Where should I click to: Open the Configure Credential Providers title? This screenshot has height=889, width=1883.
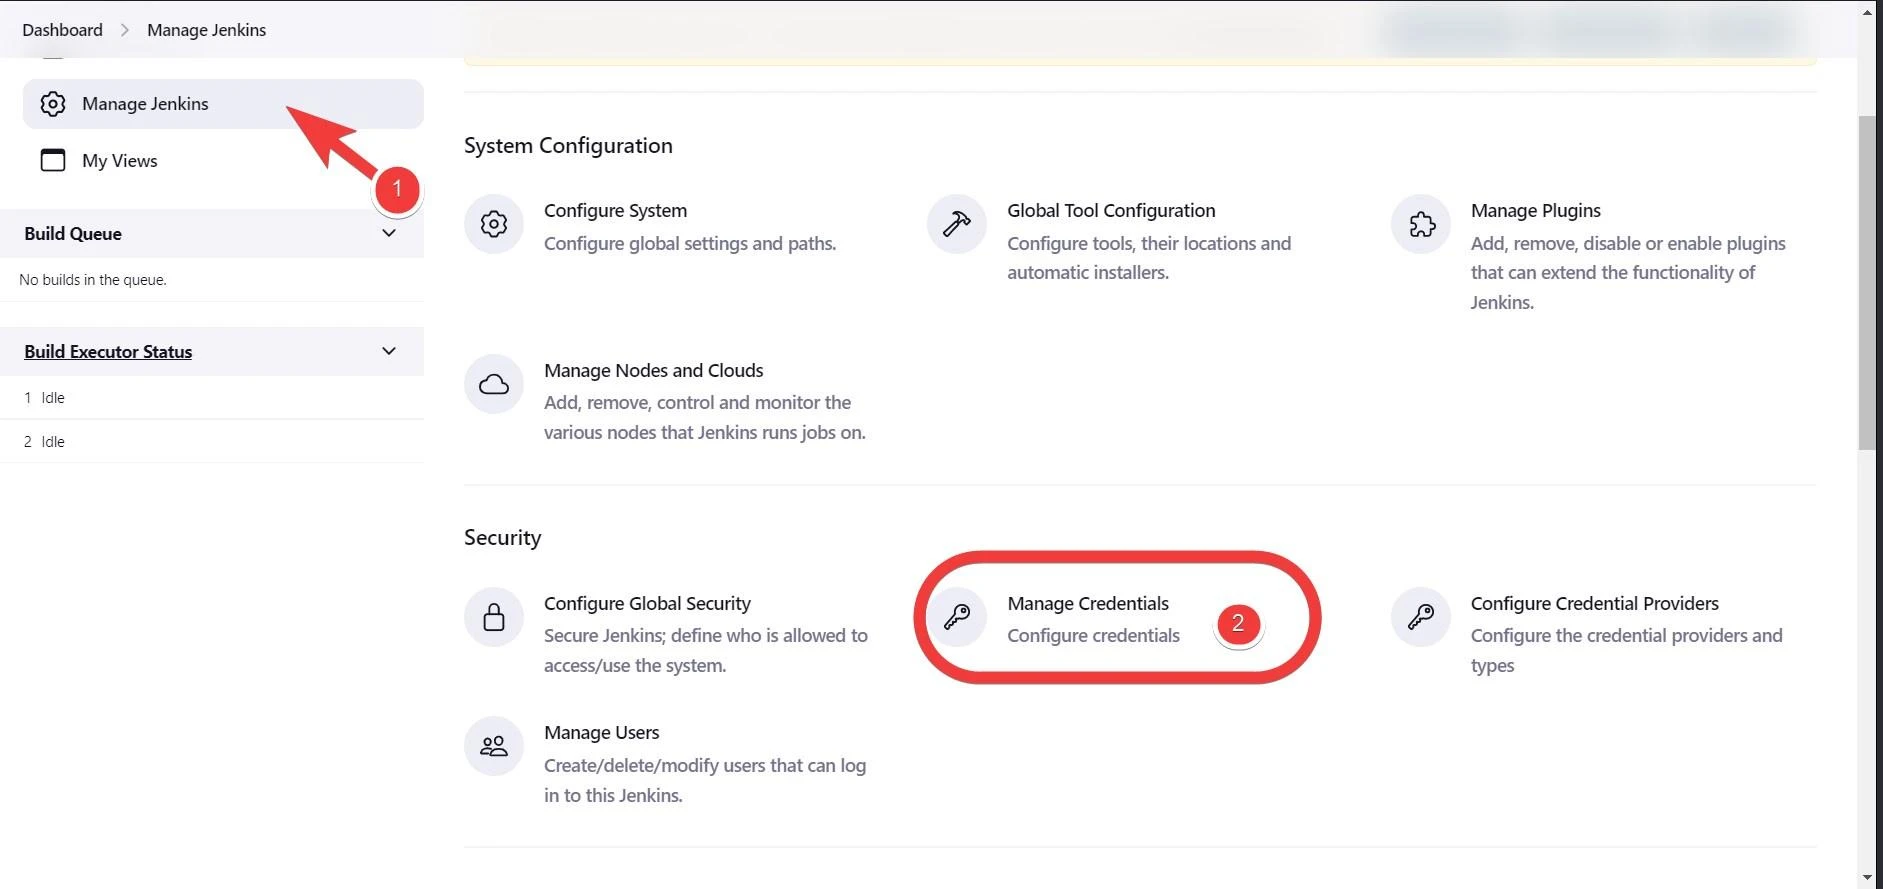[1594, 604]
